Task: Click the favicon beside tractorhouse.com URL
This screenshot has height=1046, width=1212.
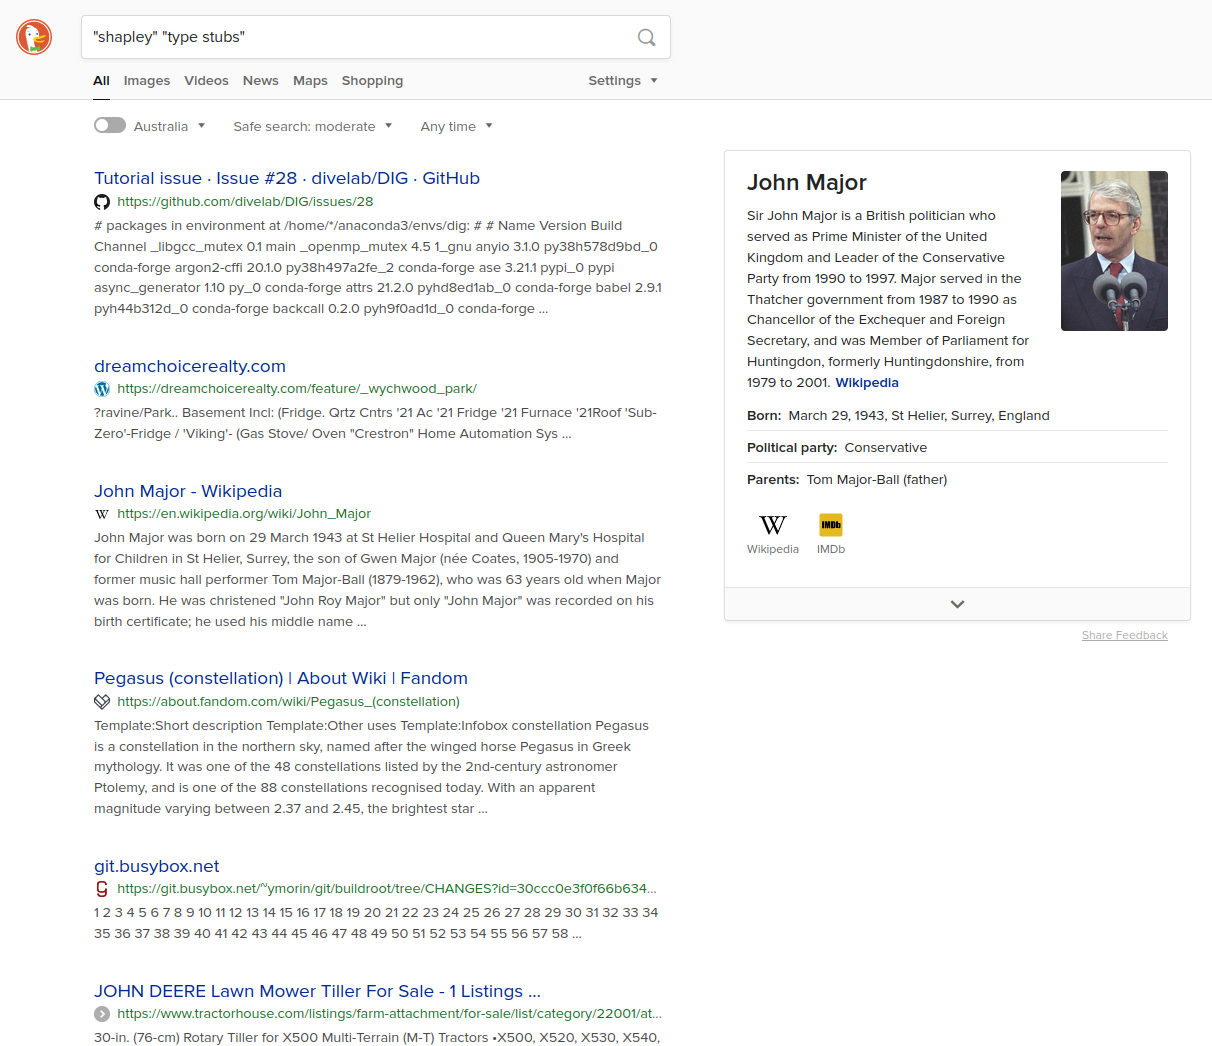Action: pos(102,1014)
